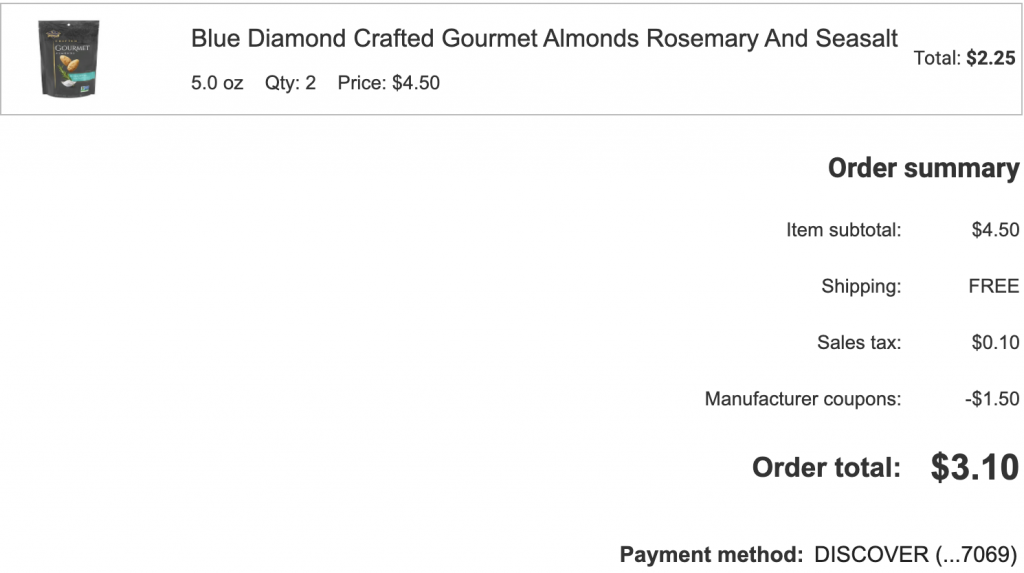Click the bold $2.25 item total
1024x573 pixels.
tap(990, 59)
